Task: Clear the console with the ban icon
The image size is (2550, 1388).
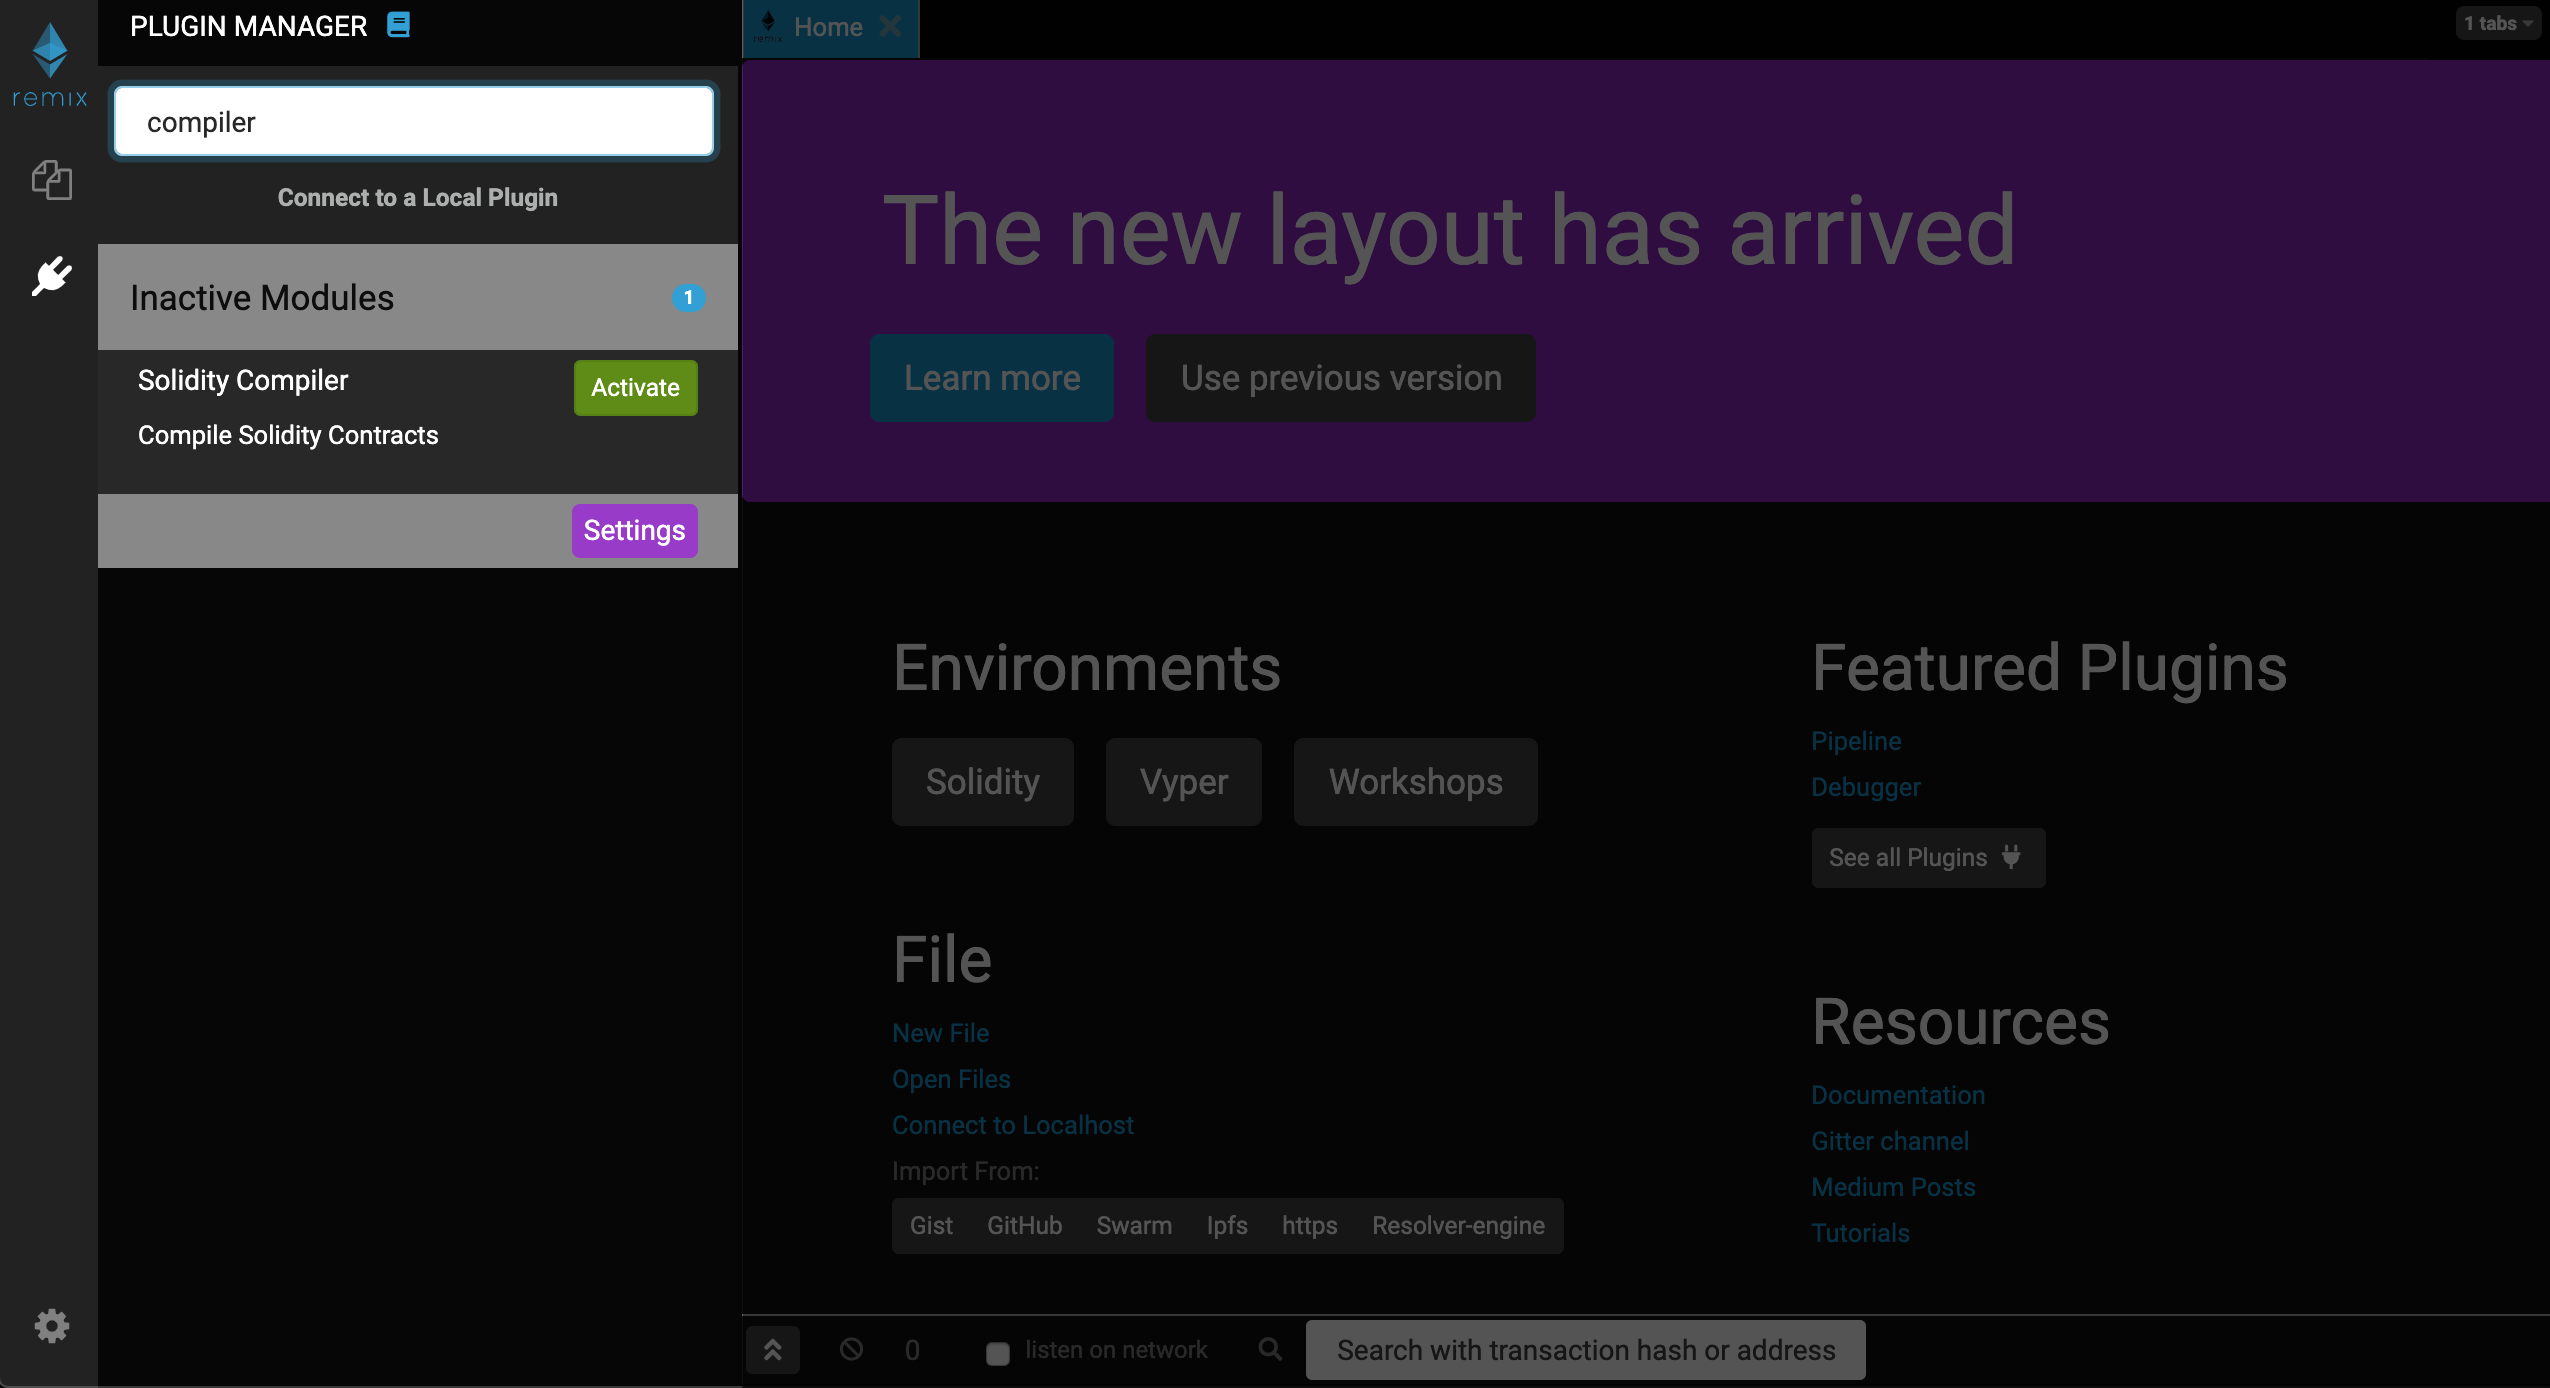Action: tap(851, 1349)
